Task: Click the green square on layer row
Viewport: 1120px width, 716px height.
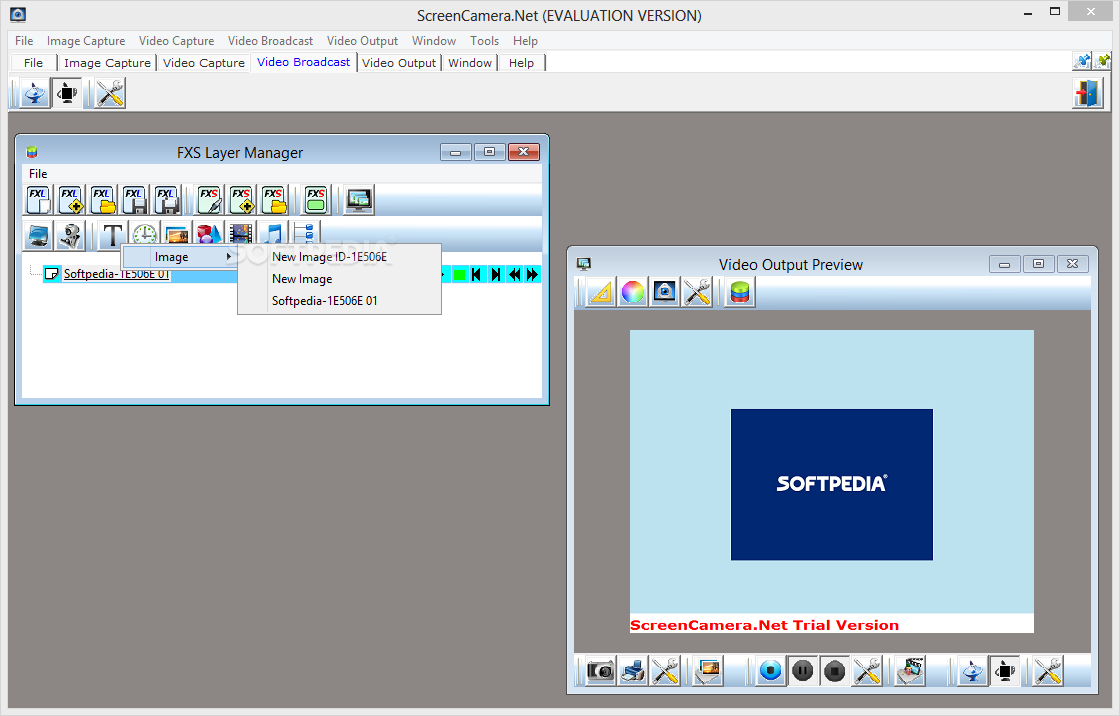Action: [460, 274]
